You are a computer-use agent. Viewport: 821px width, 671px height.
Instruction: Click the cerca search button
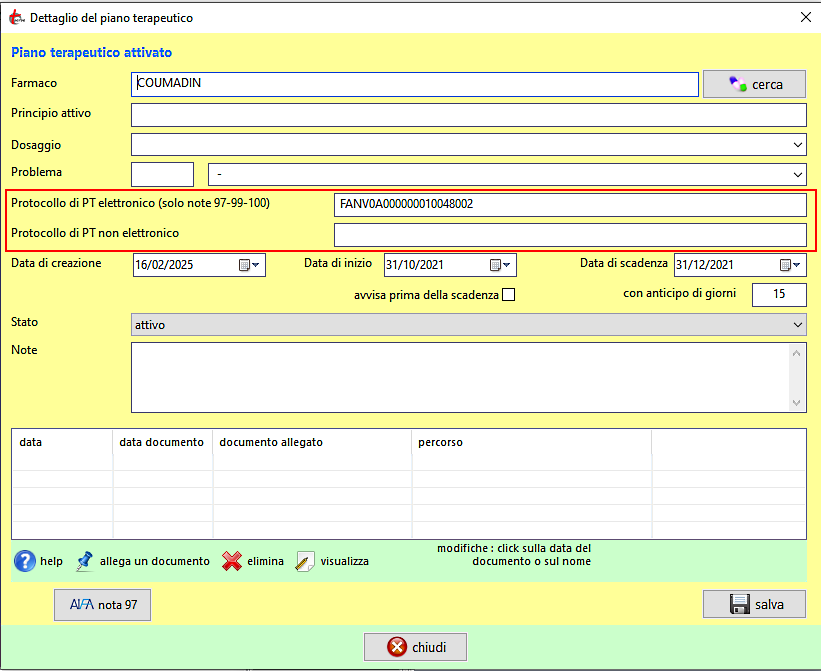click(x=754, y=84)
